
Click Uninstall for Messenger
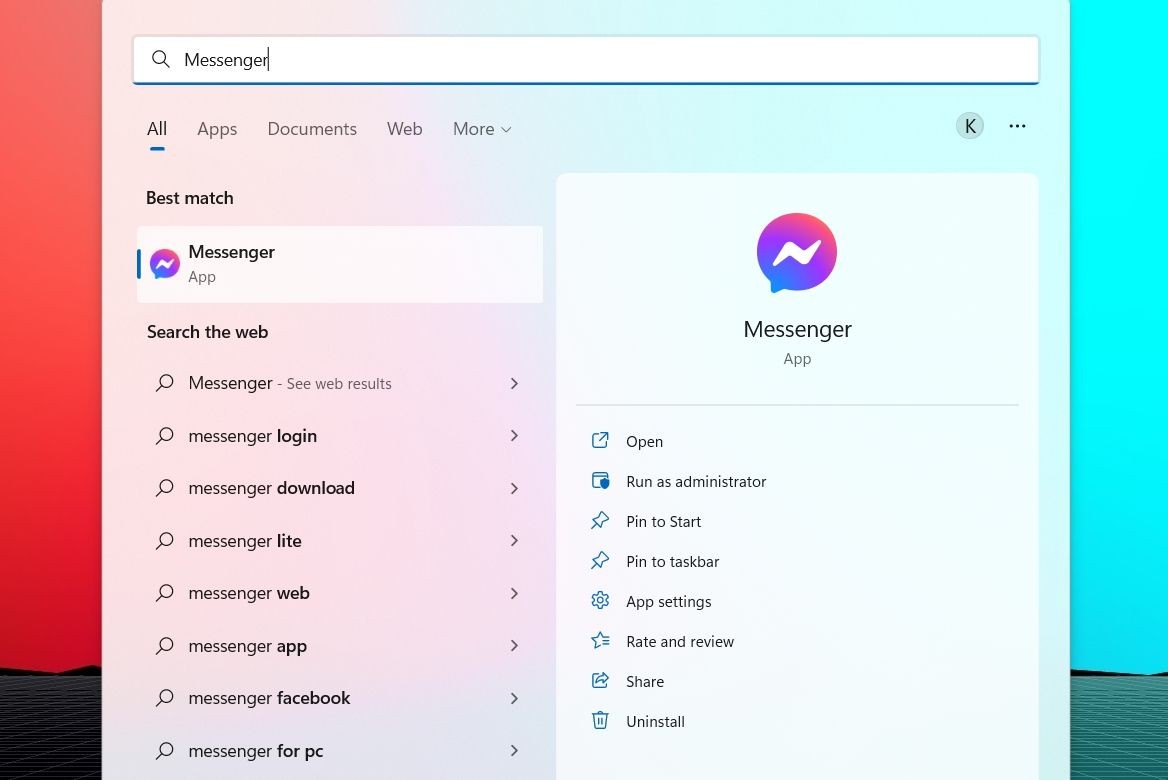pos(655,721)
